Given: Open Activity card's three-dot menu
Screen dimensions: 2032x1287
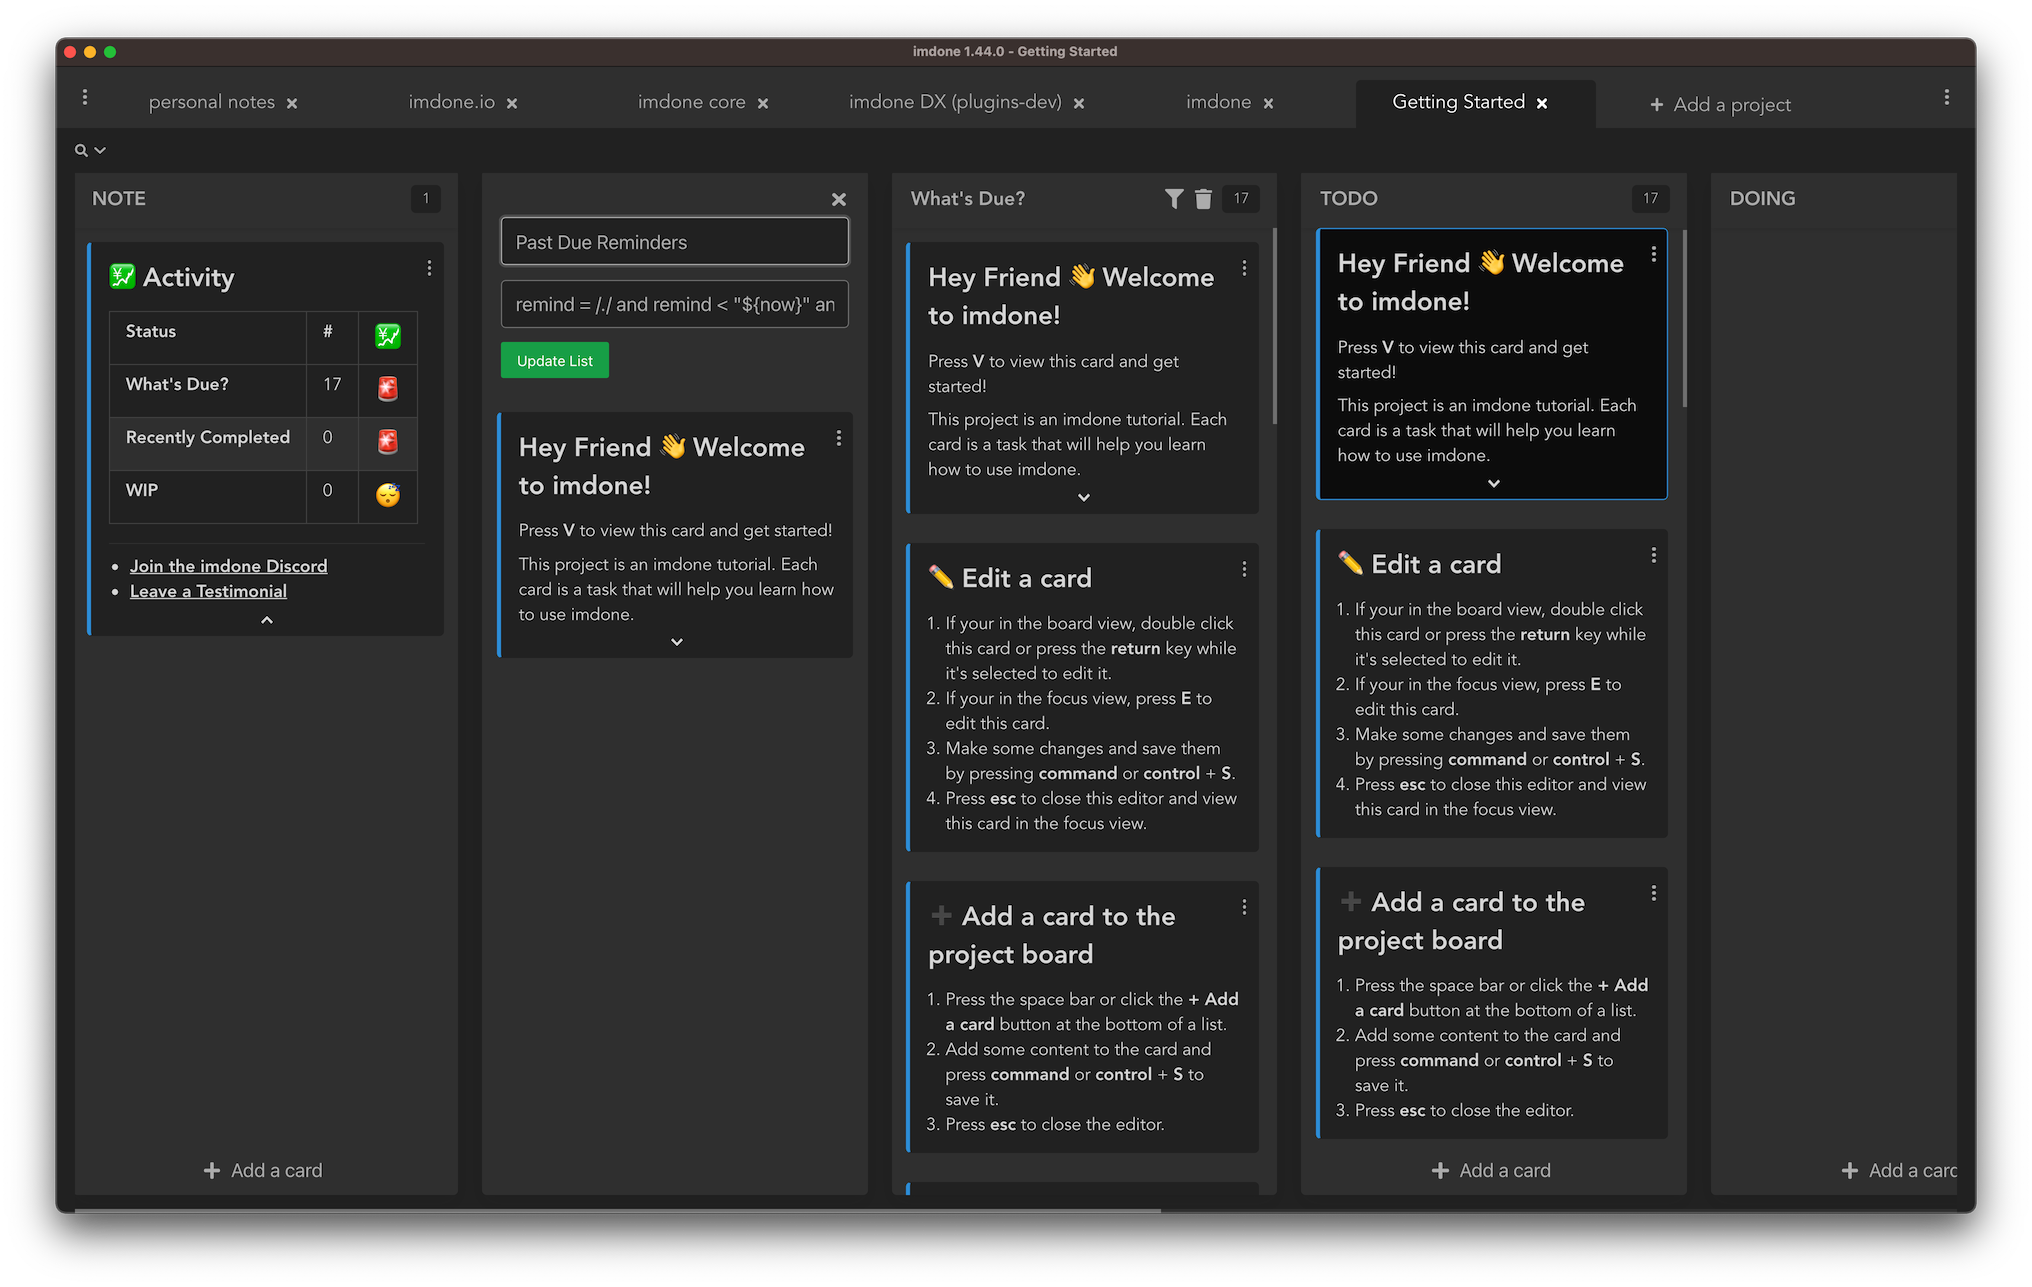Looking at the screenshot, I should 429,268.
